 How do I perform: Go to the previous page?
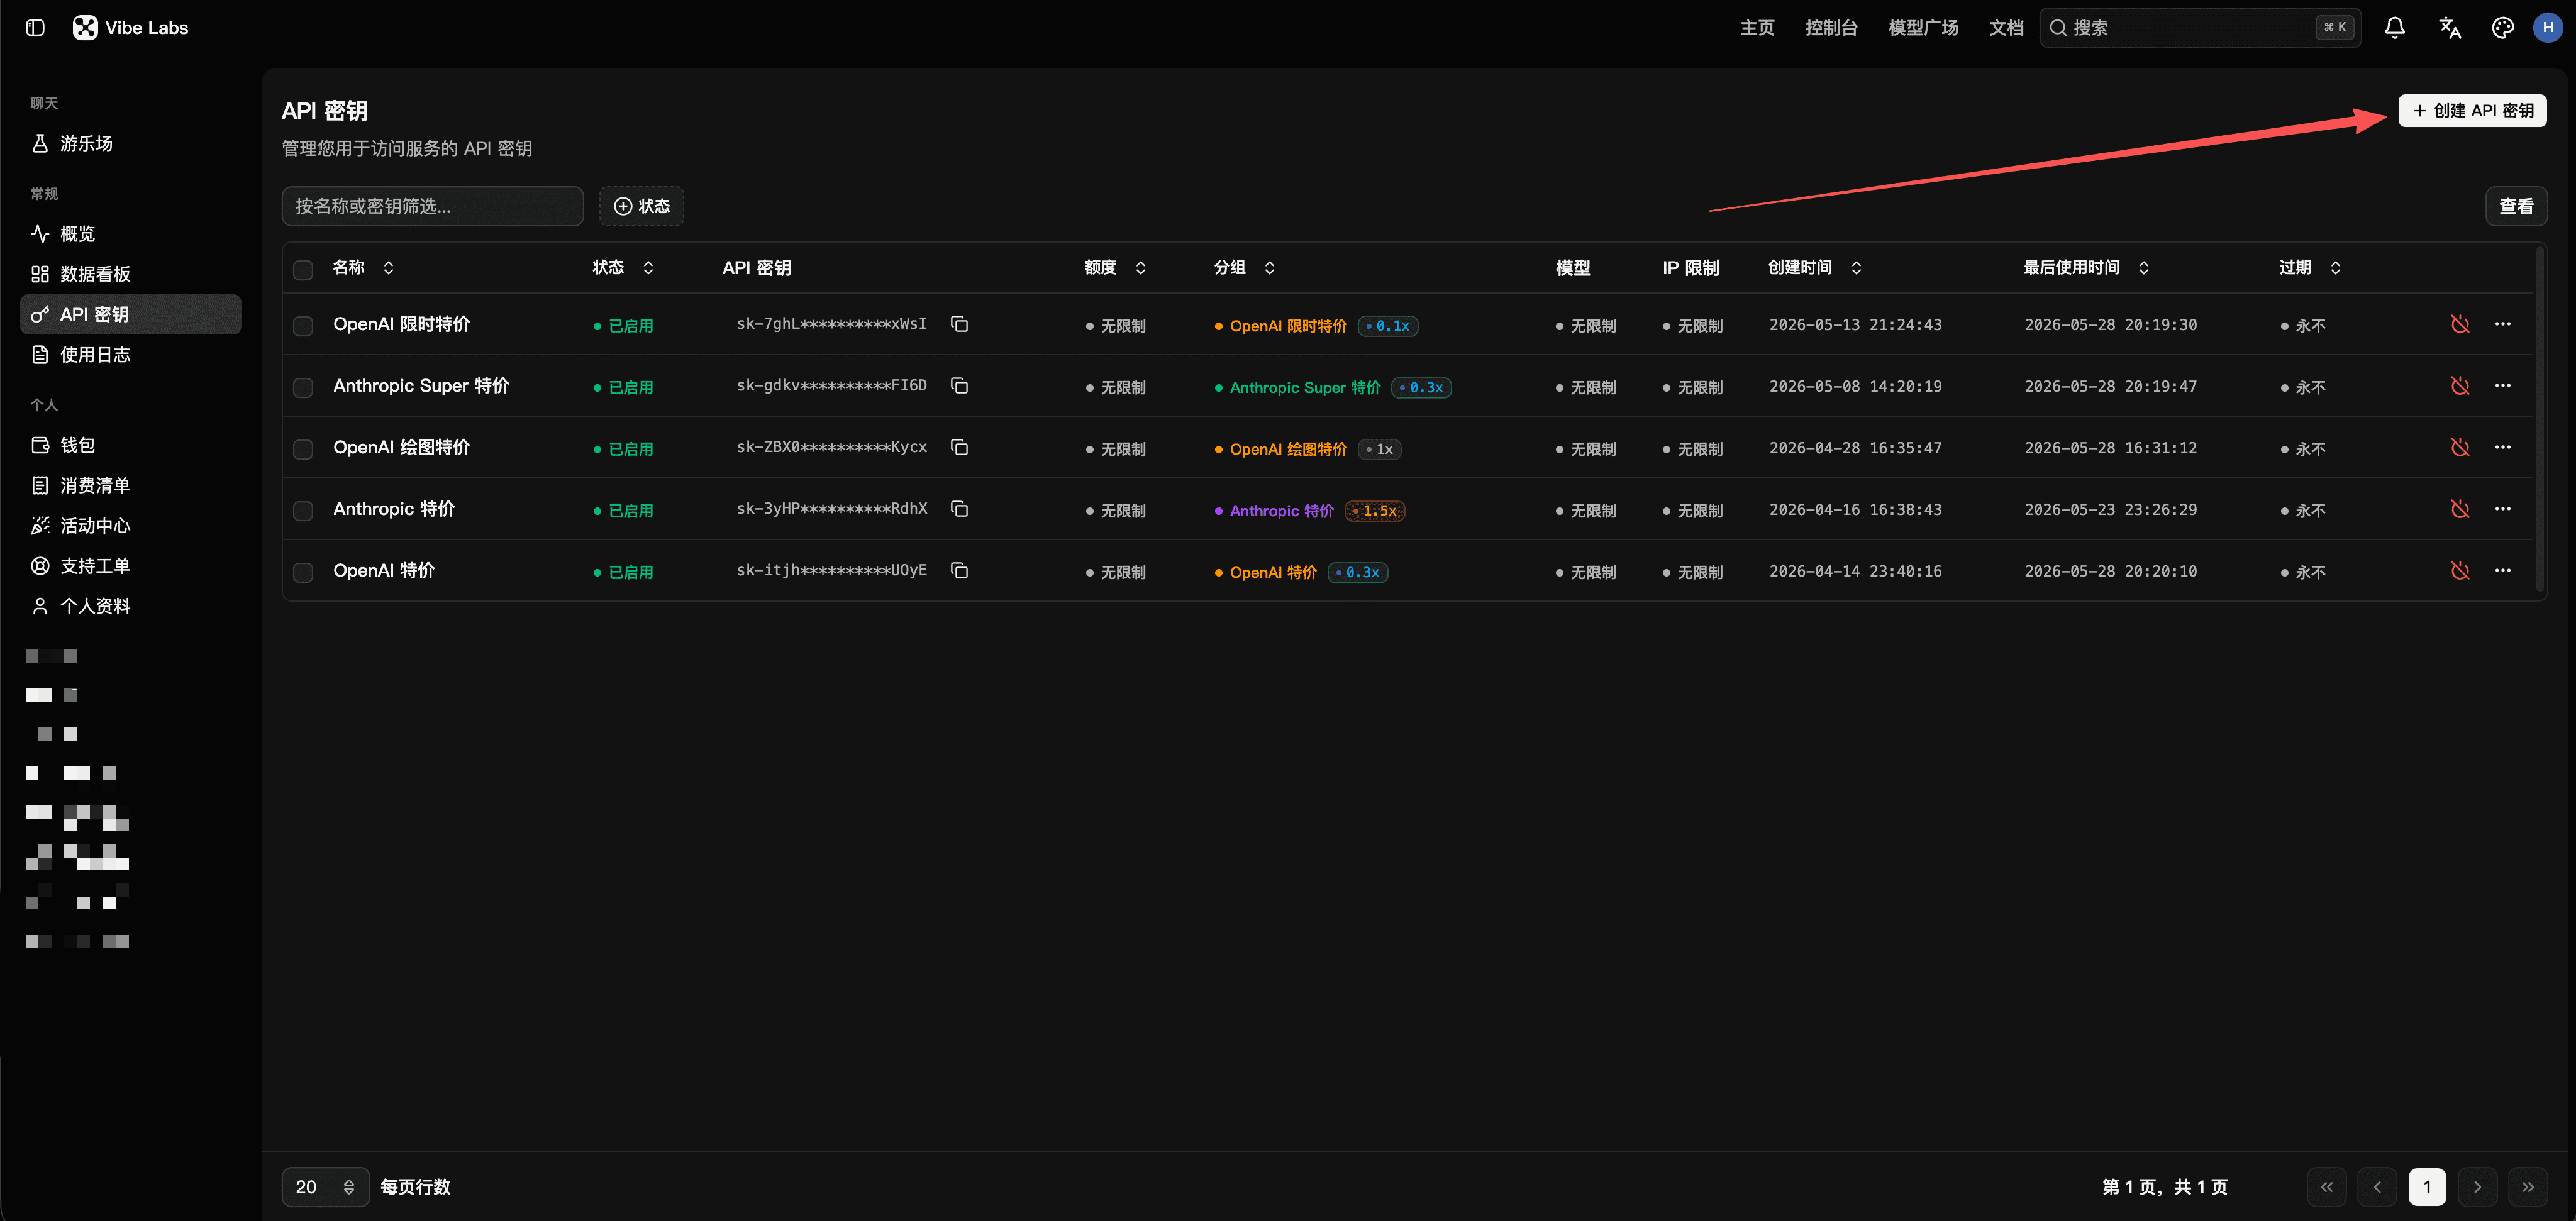[x=2377, y=1187]
